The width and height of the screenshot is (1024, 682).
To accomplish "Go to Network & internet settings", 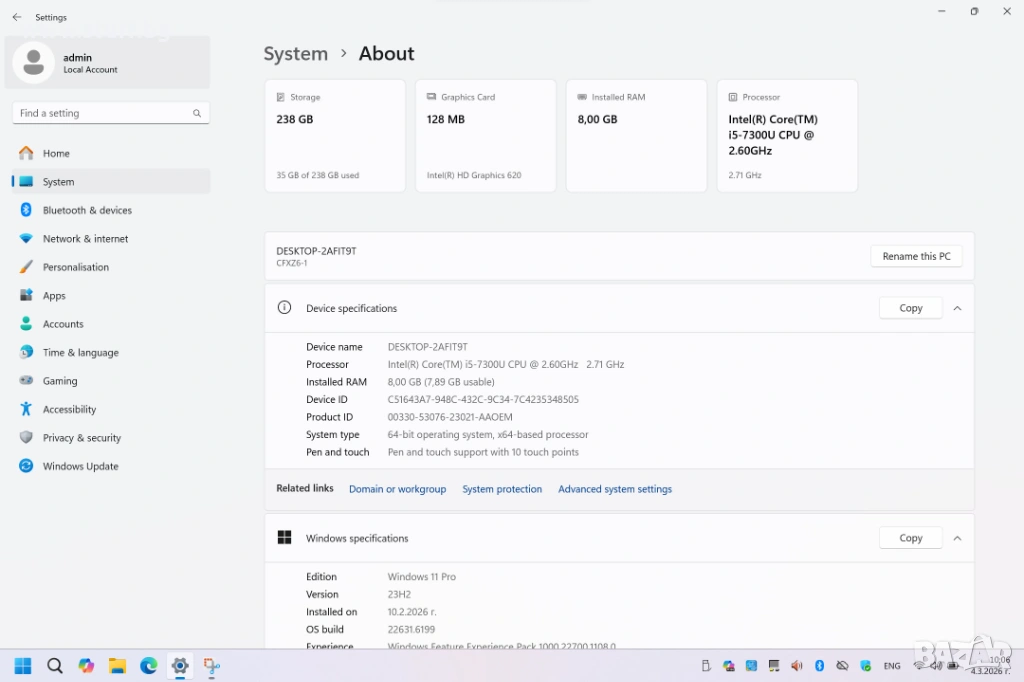I will pyautogui.click(x=85, y=239).
